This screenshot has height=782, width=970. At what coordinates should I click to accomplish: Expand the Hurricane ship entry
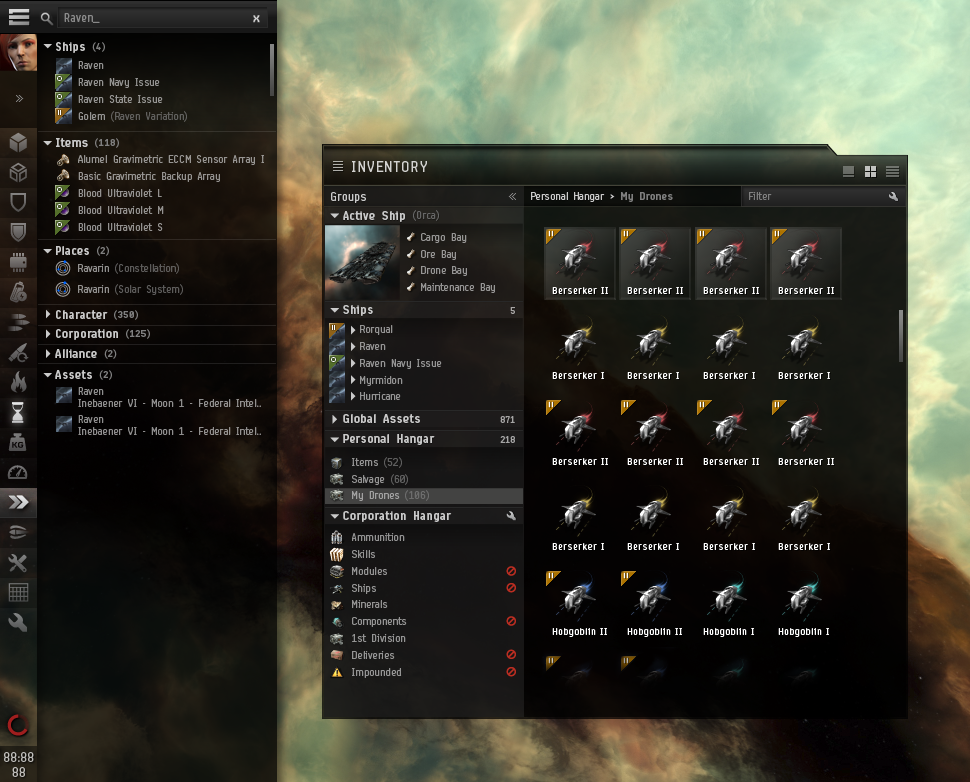353,397
